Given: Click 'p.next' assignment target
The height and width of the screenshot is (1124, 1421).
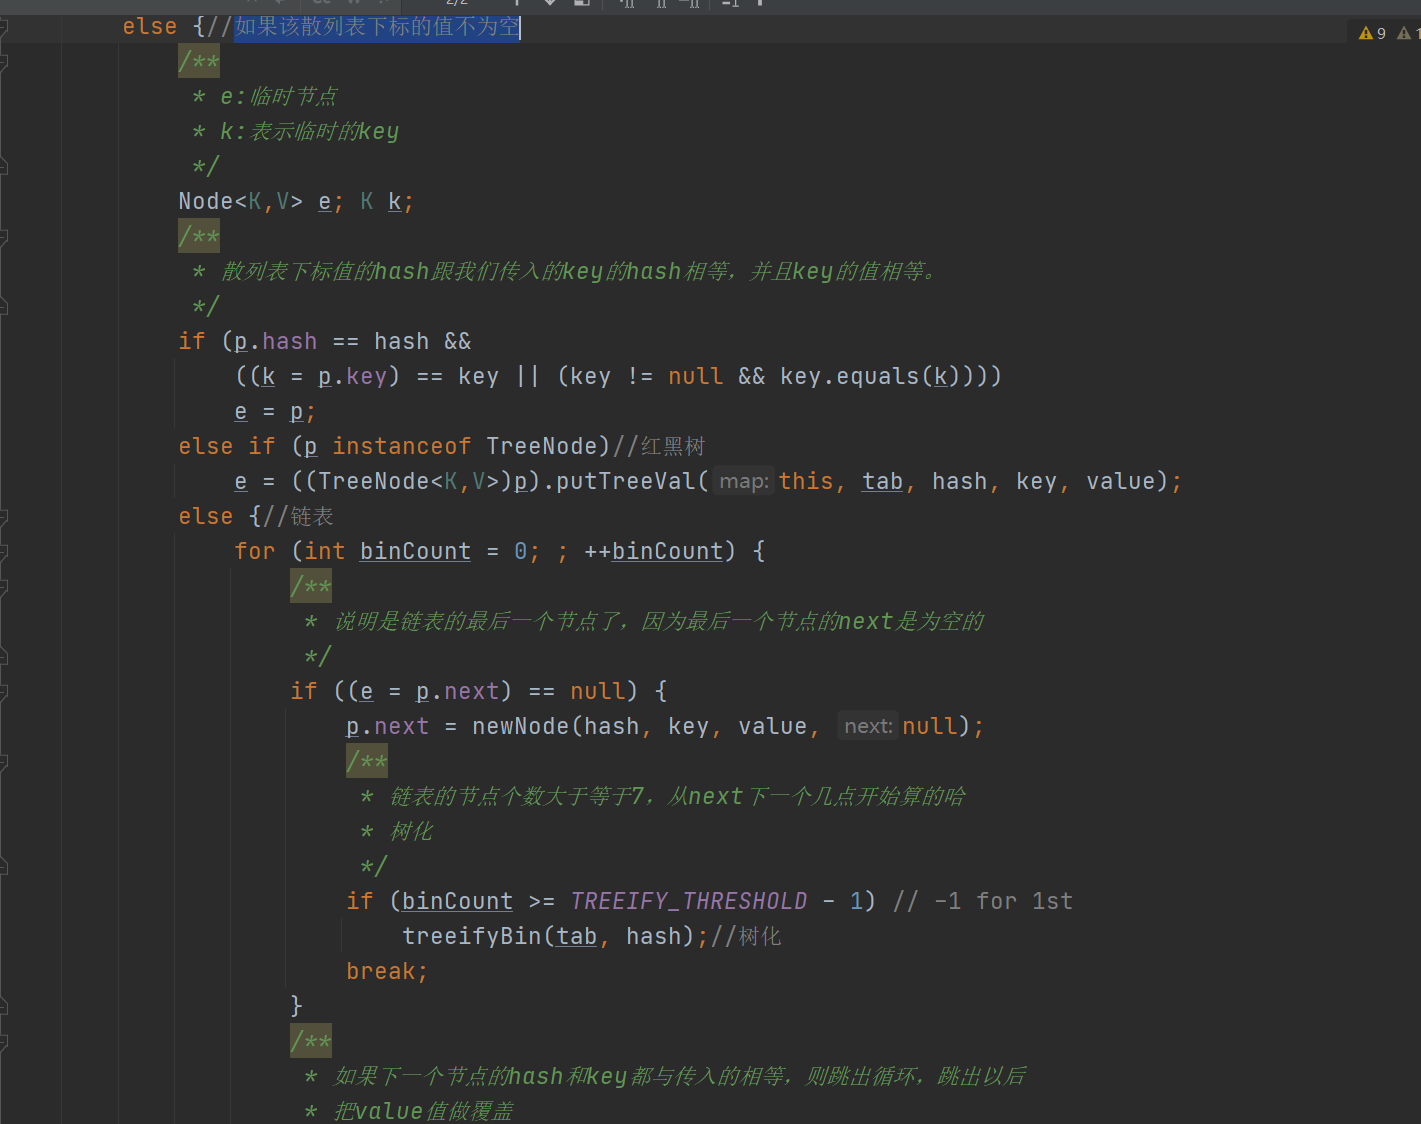Looking at the screenshot, I should [x=387, y=727].
